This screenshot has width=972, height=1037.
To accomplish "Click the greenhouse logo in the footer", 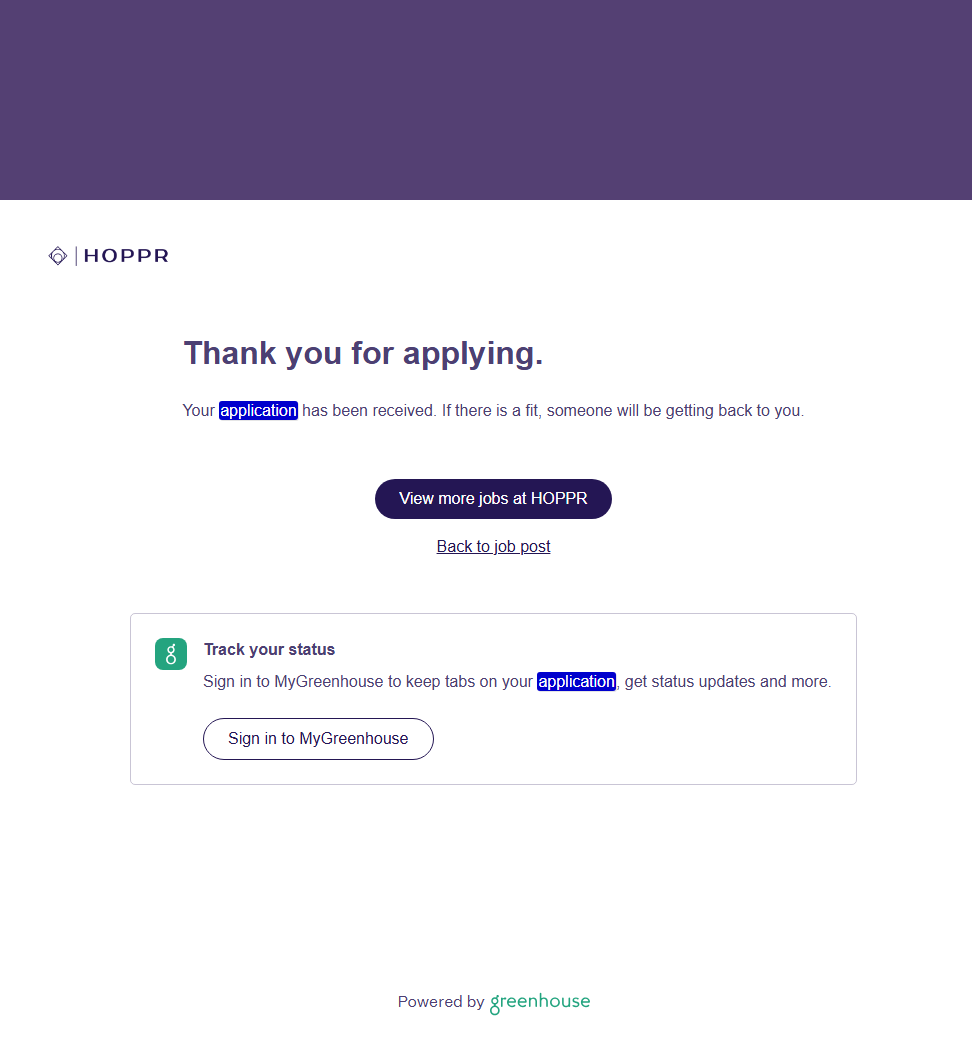I will [540, 1002].
